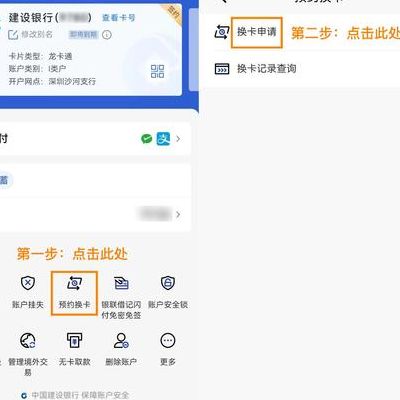400x400 pixels.
Task: Expand the blurred balance row chevron
Action: (x=178, y=214)
